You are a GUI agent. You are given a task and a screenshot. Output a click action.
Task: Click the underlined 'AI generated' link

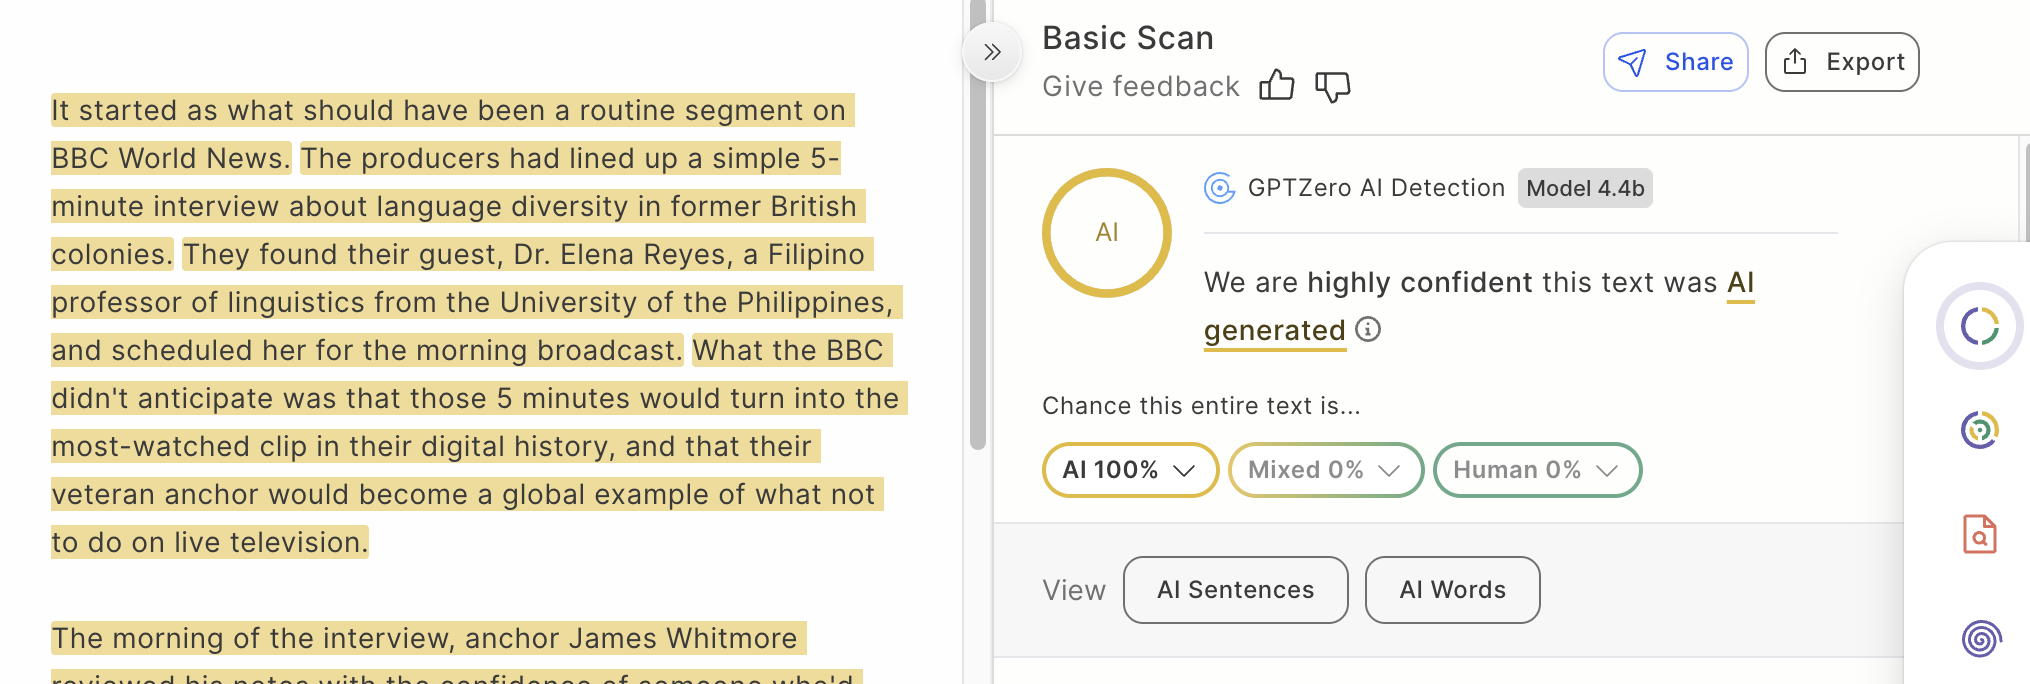coord(1274,330)
